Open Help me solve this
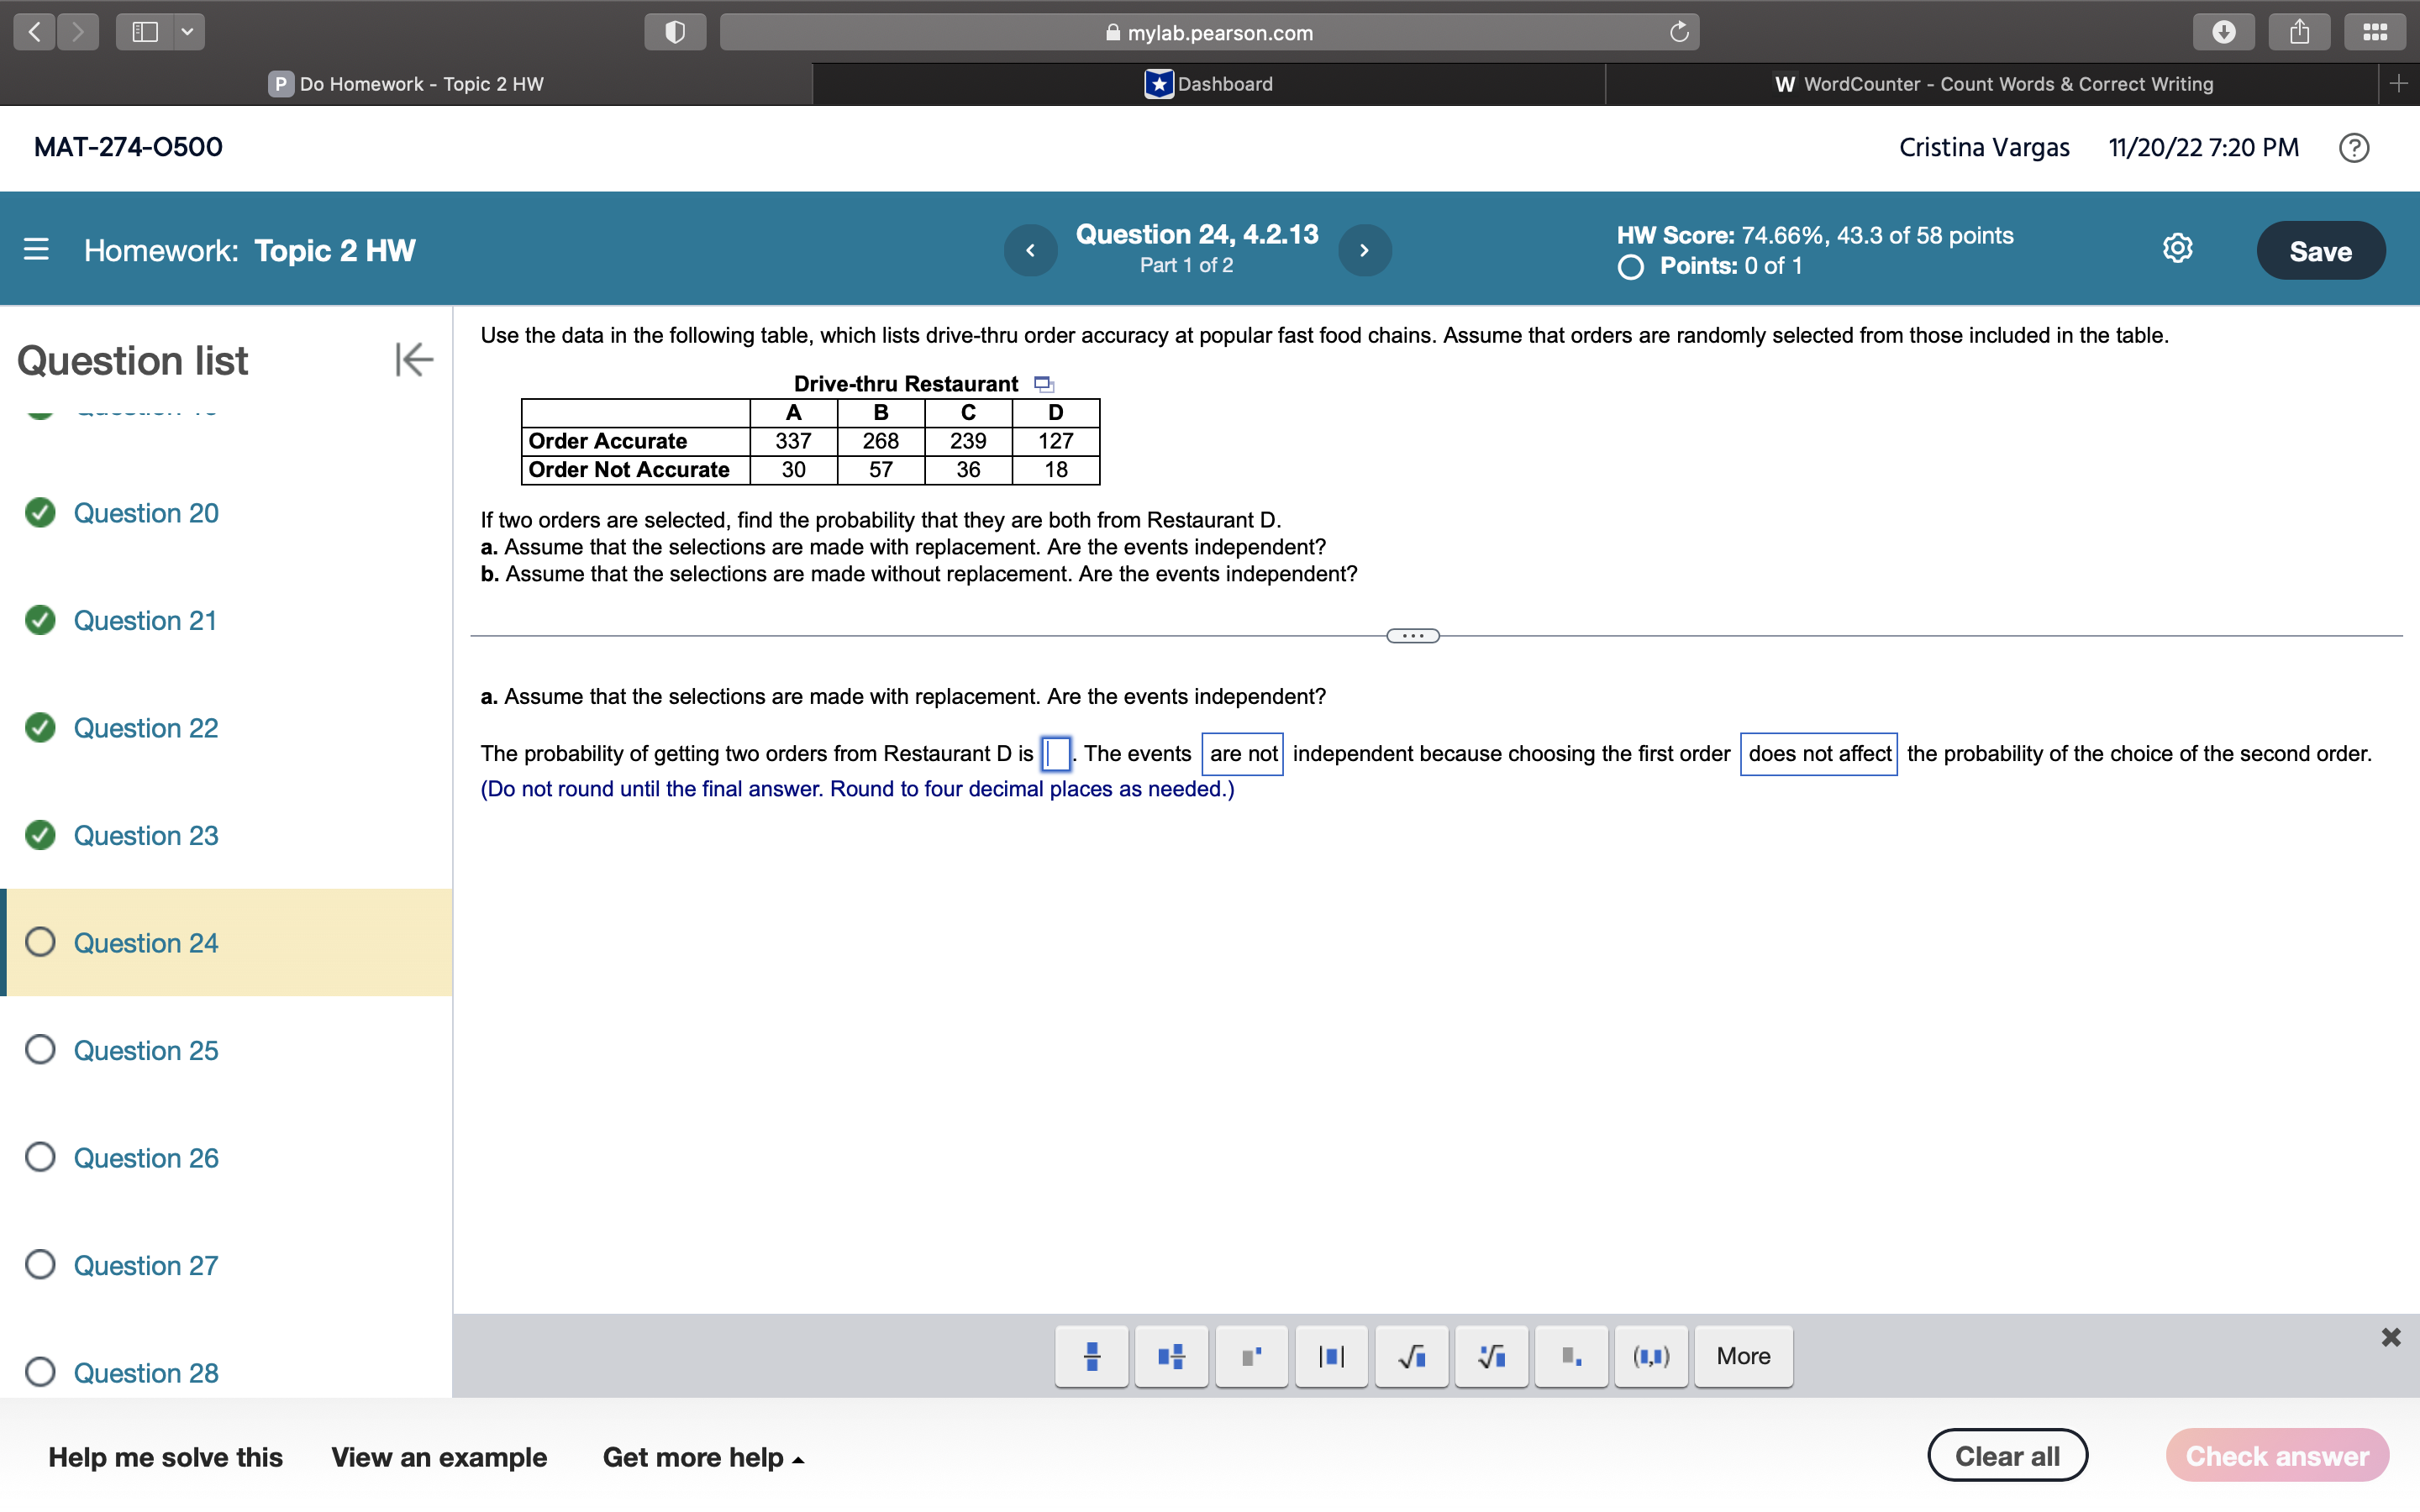Image resolution: width=2420 pixels, height=1512 pixels. click(x=166, y=1457)
